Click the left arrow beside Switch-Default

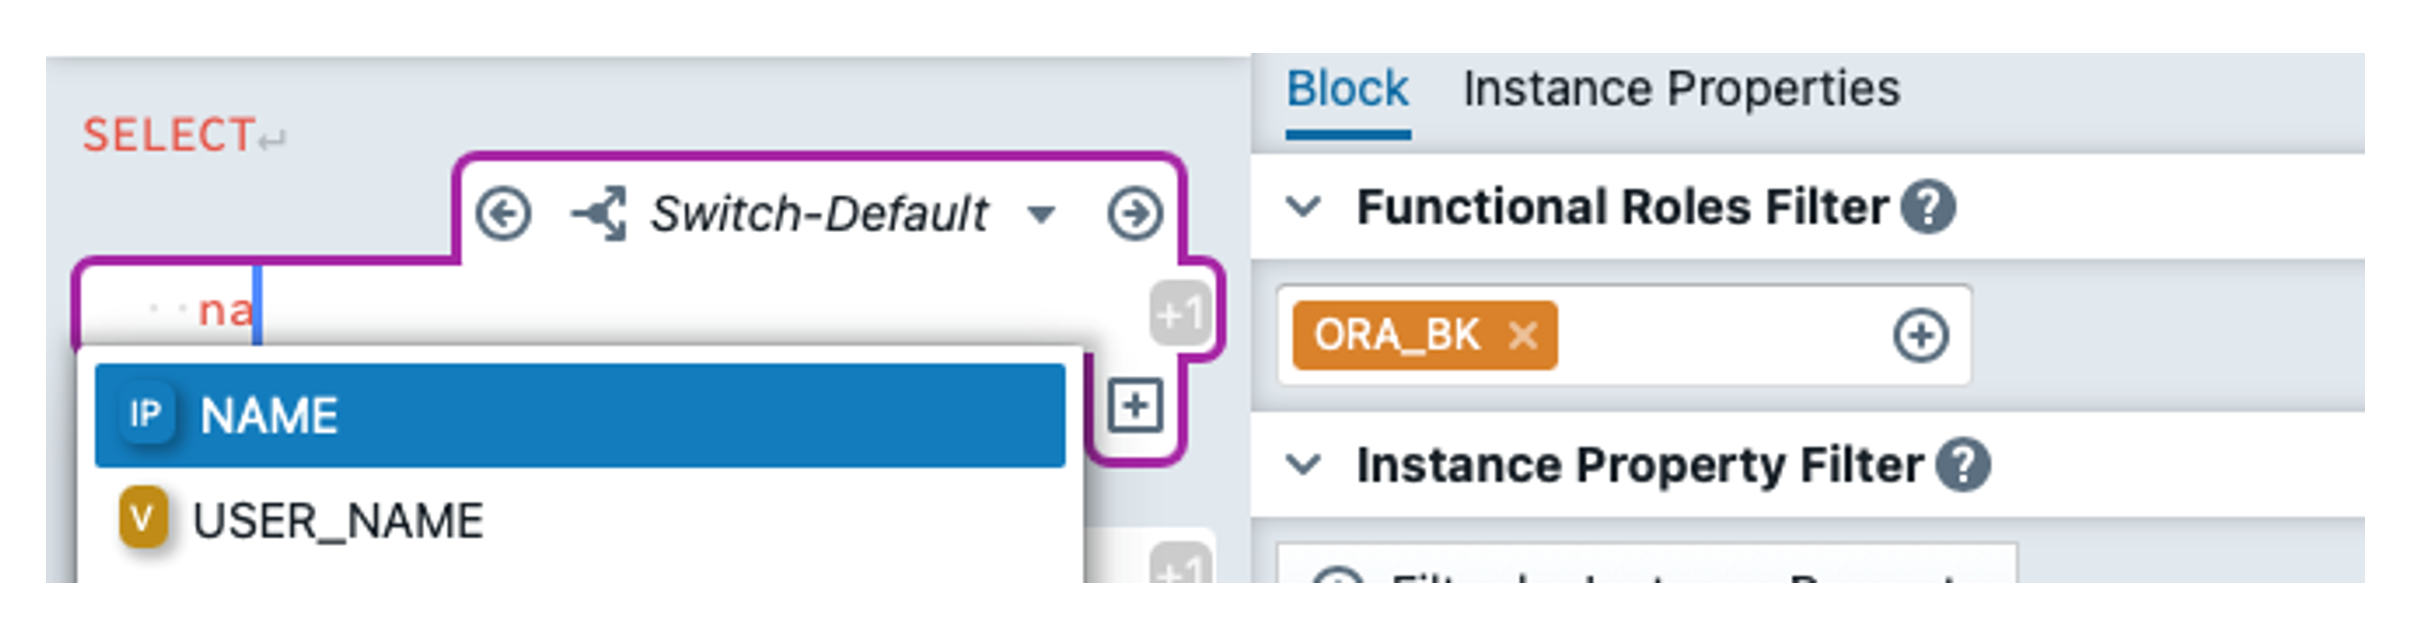tap(502, 214)
